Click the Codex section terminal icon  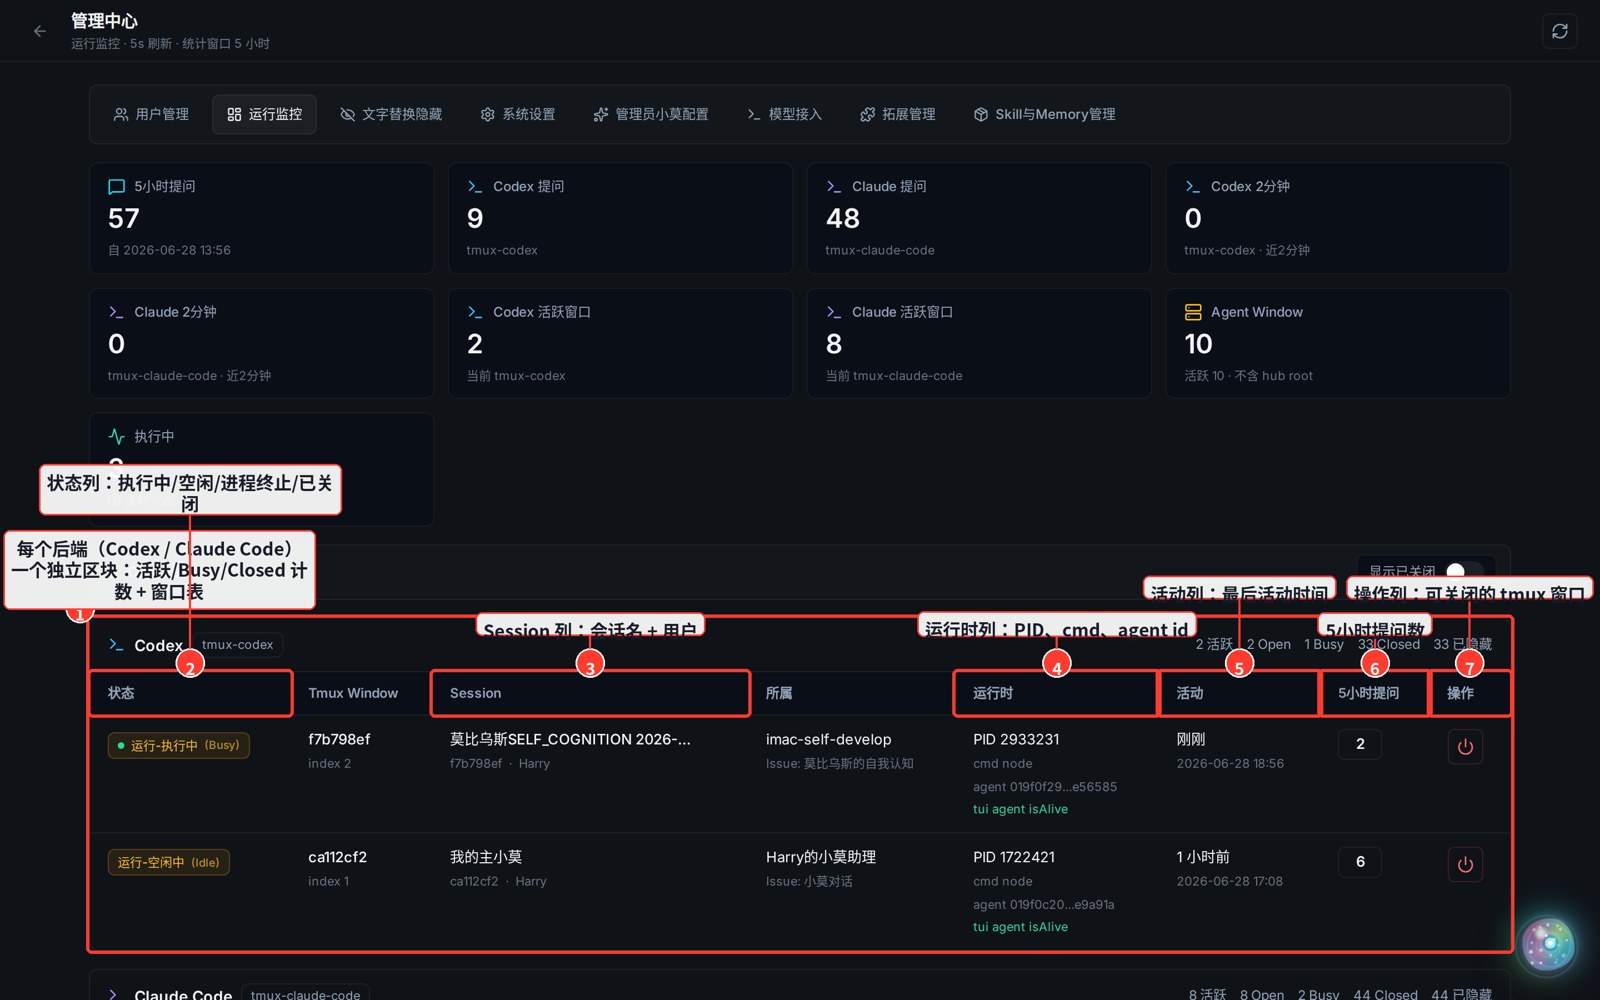coord(116,645)
